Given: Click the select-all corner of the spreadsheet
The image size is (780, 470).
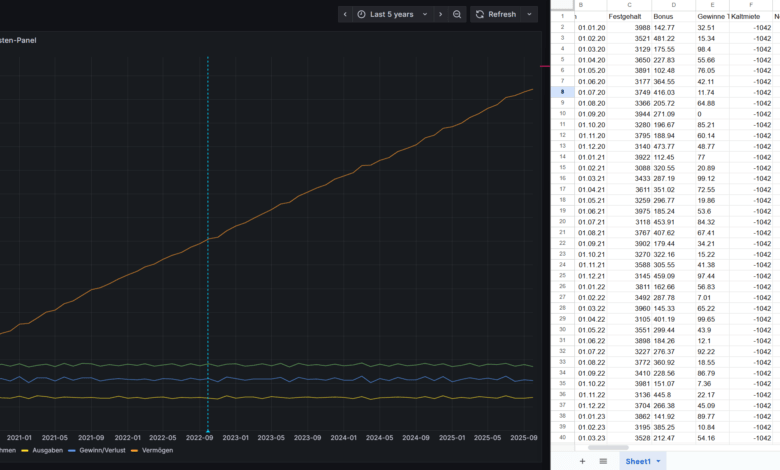Looking at the screenshot, I should coord(562,5).
